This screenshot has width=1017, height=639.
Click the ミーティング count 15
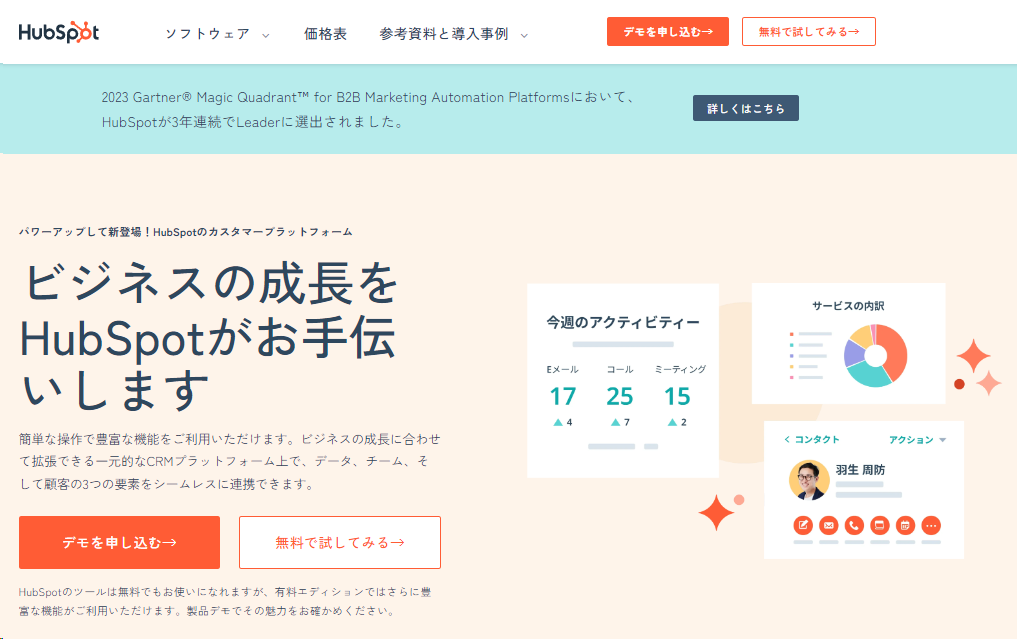tap(676, 396)
